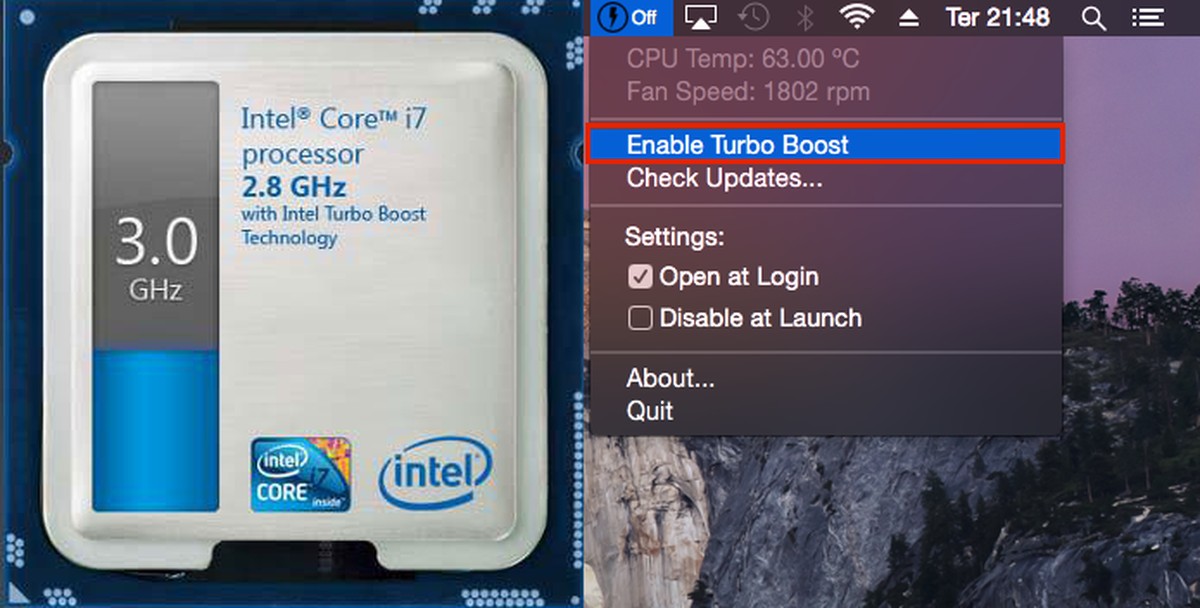
Task: Click the Fan Speed: 1802 rpm readout
Action: pyautogui.click(x=748, y=93)
